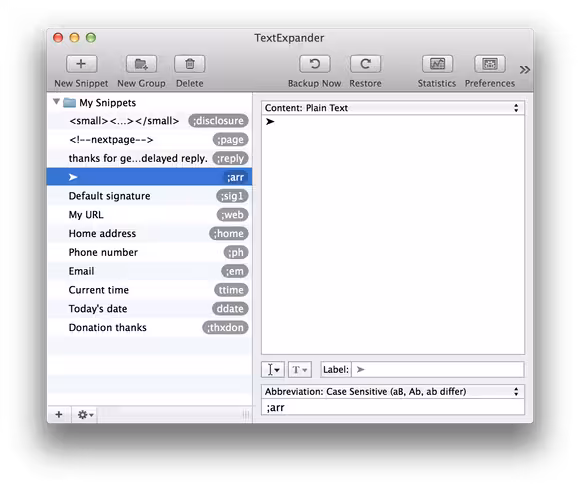580x488 pixels.
Task: Click the Delete trash icon
Action: click(x=189, y=64)
